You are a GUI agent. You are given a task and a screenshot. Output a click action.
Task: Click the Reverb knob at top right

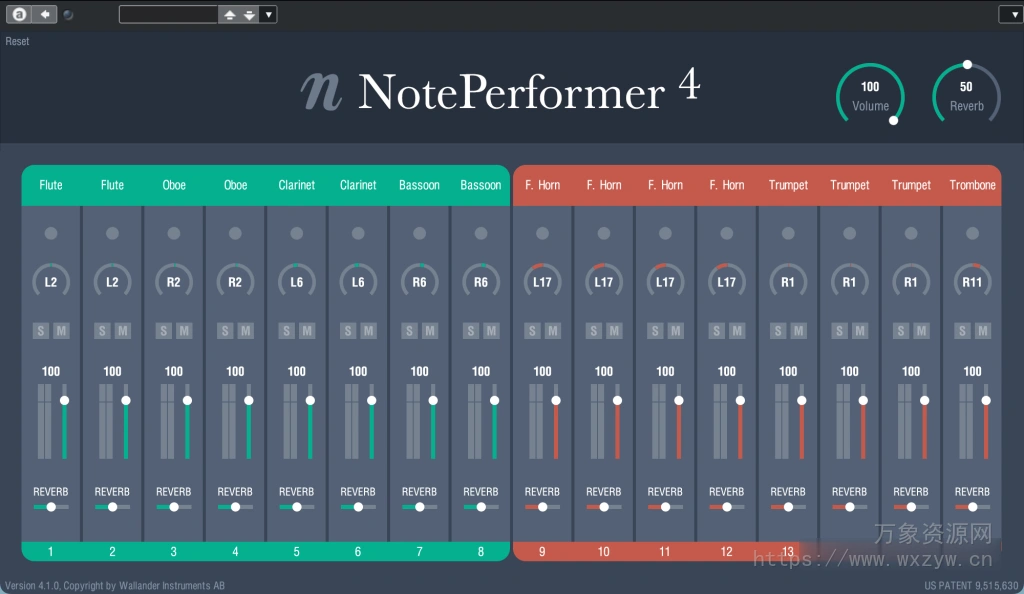pyautogui.click(x=965, y=93)
